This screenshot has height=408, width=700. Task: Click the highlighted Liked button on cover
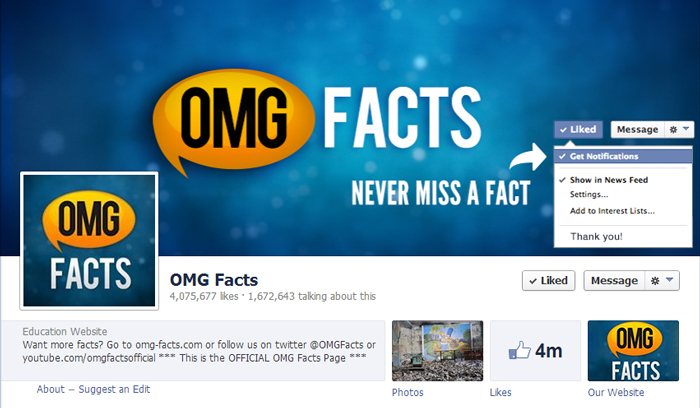(579, 129)
